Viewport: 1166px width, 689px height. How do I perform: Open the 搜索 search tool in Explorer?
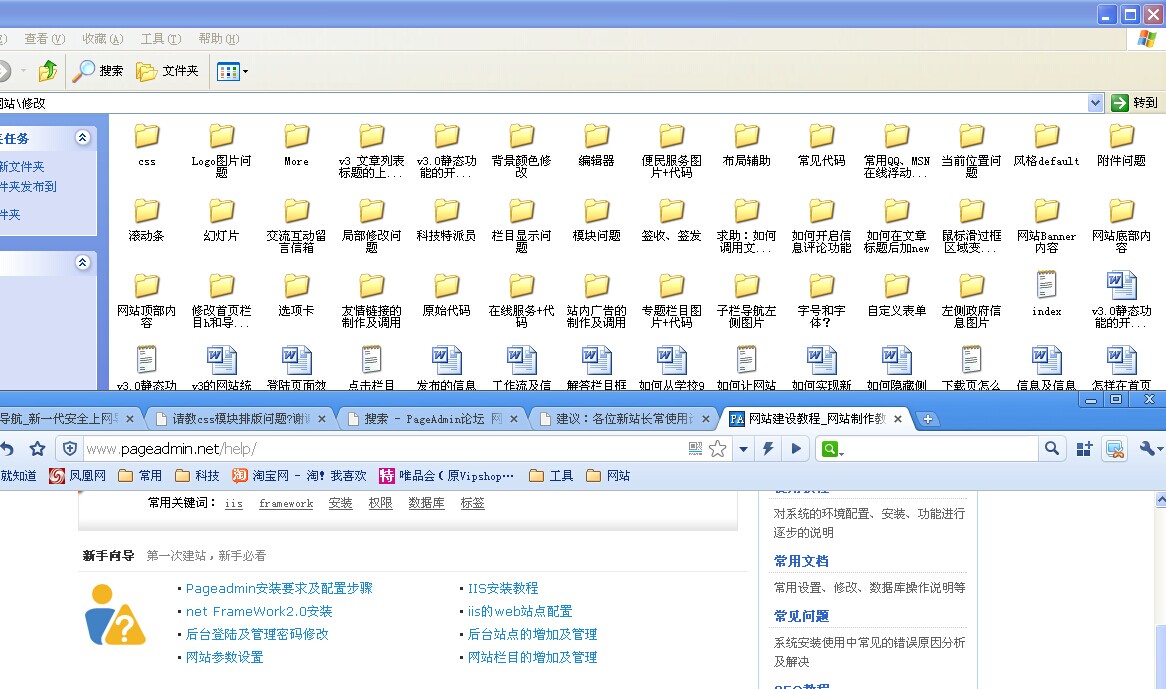(98, 71)
